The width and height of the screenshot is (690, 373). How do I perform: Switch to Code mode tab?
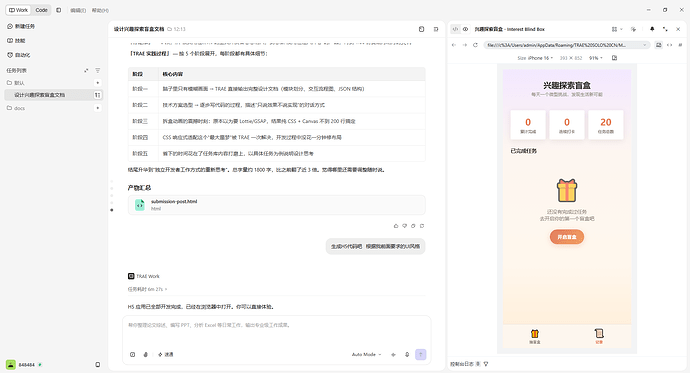41,10
